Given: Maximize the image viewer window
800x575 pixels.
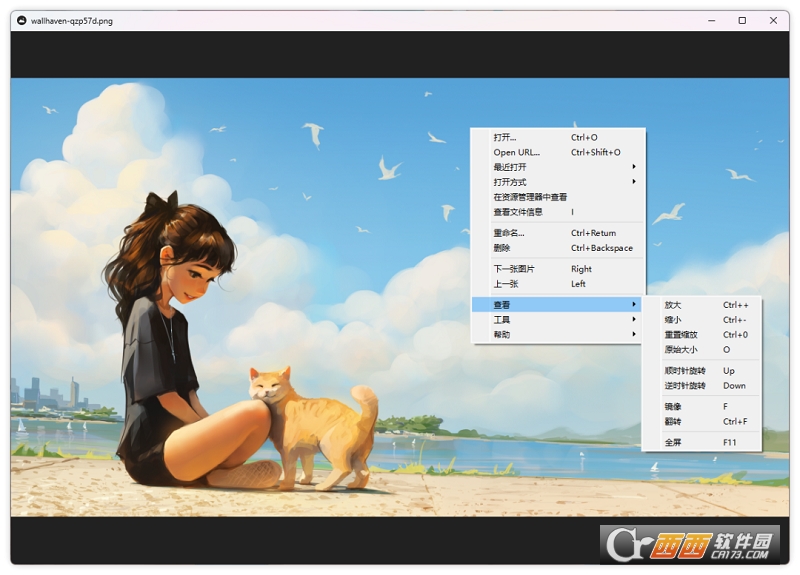Looking at the screenshot, I should [x=742, y=20].
